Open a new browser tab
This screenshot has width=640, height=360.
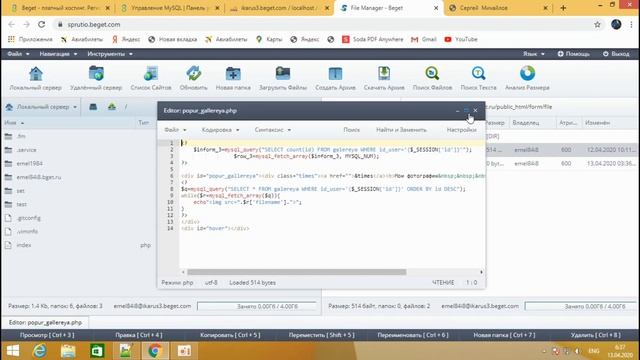(x=563, y=8)
